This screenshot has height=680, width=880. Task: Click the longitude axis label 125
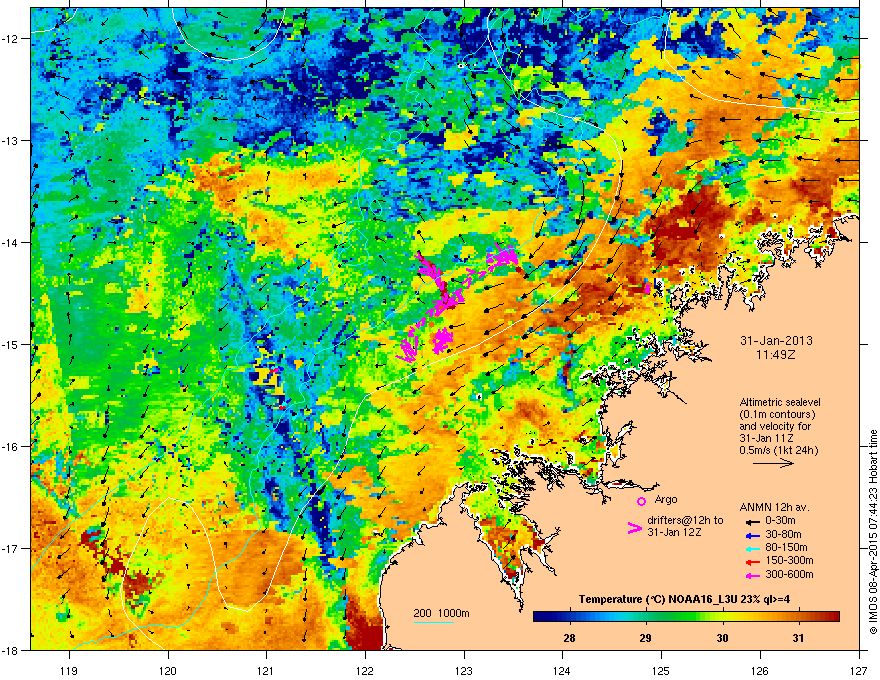coord(662,670)
